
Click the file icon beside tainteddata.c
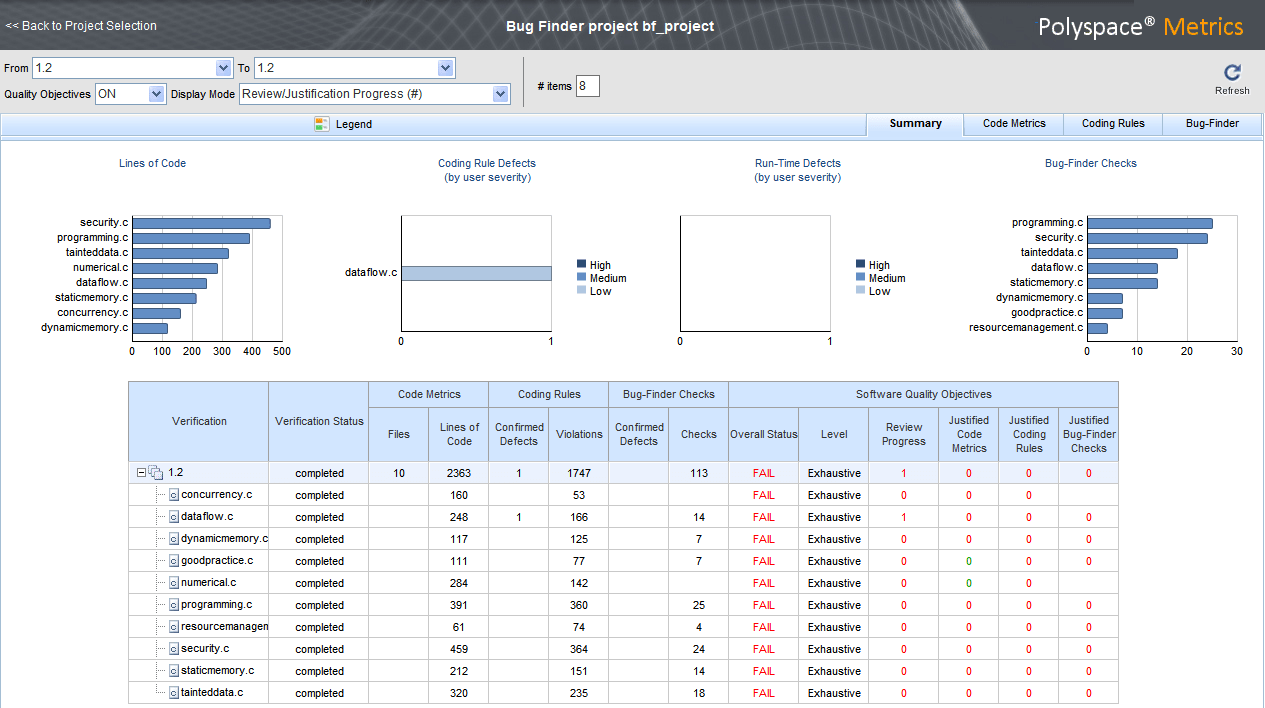point(173,693)
